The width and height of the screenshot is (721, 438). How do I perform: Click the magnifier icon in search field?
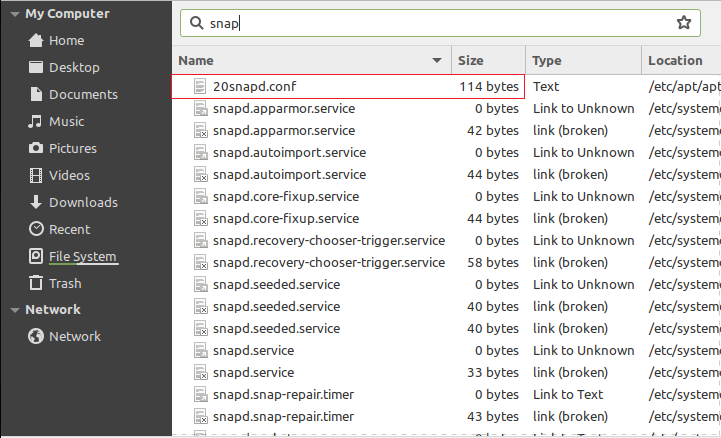click(x=196, y=22)
